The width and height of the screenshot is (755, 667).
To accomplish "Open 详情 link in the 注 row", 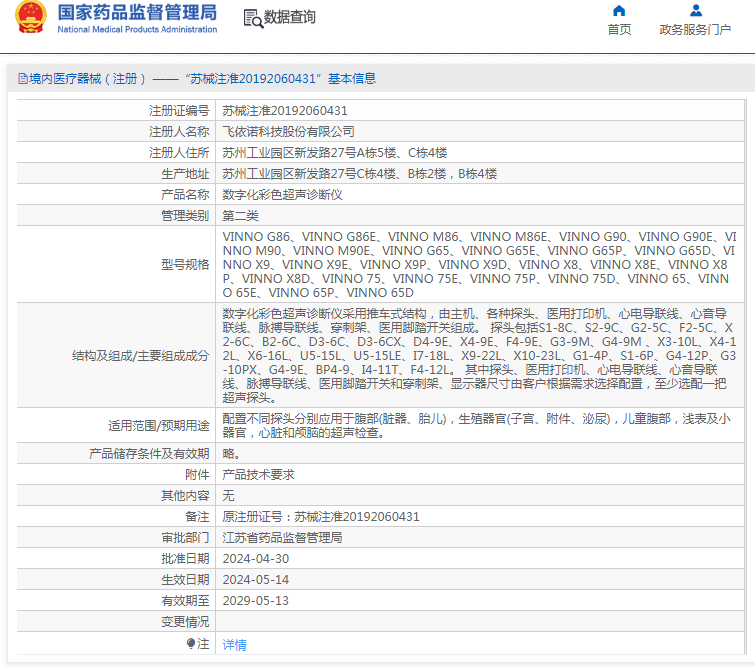I will click(x=234, y=644).
